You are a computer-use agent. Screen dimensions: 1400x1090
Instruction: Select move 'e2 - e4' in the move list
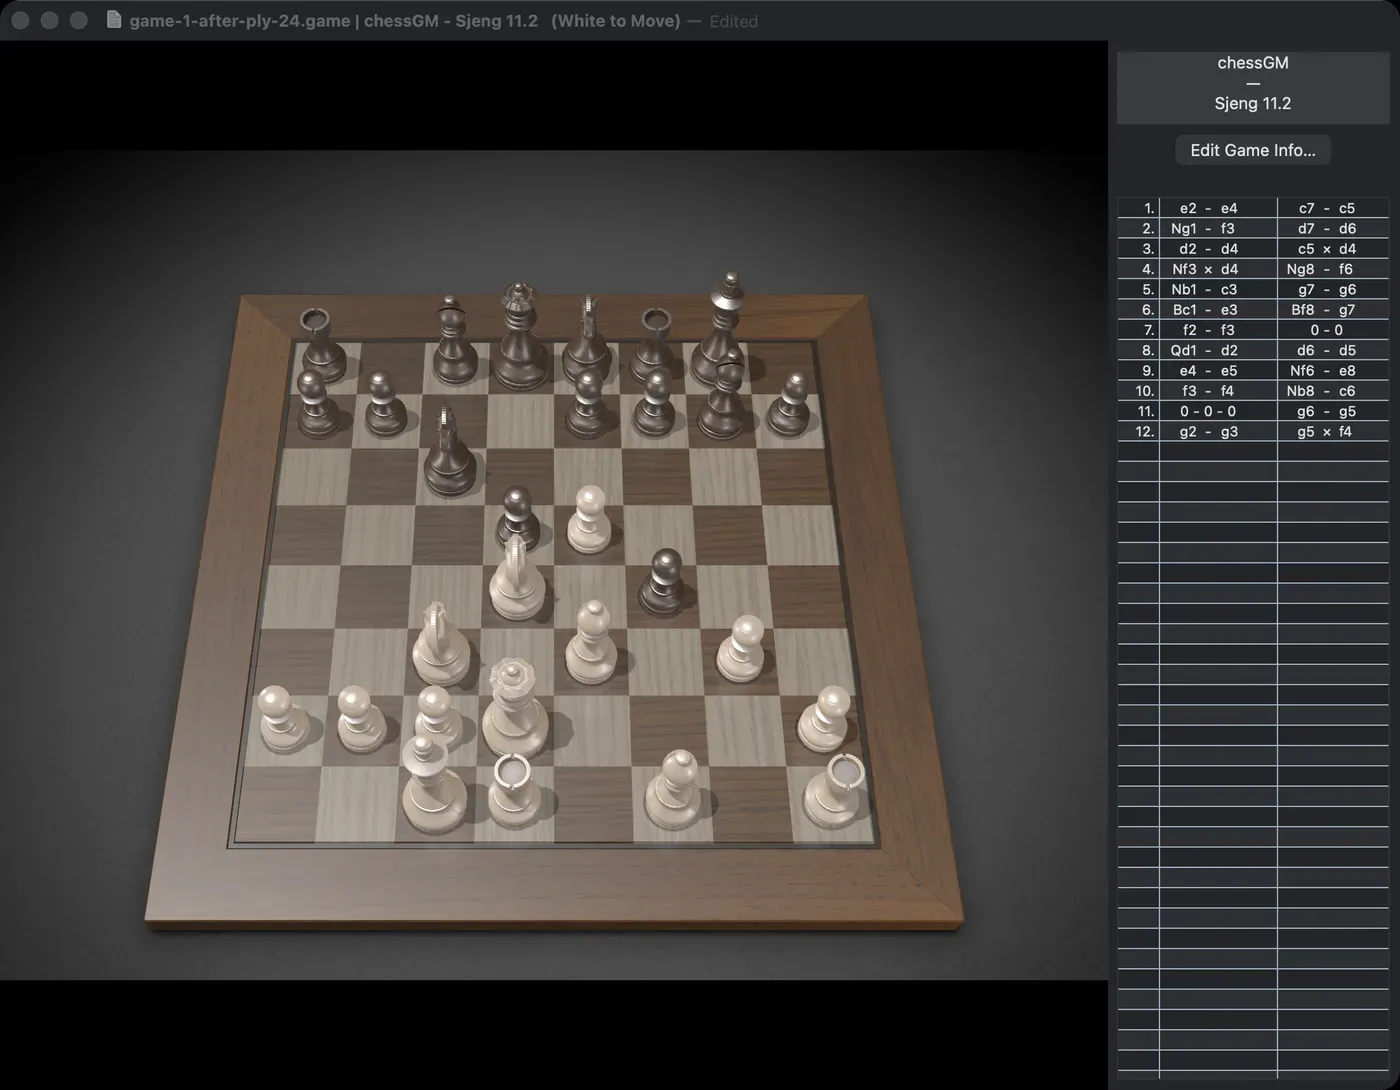click(x=1208, y=208)
